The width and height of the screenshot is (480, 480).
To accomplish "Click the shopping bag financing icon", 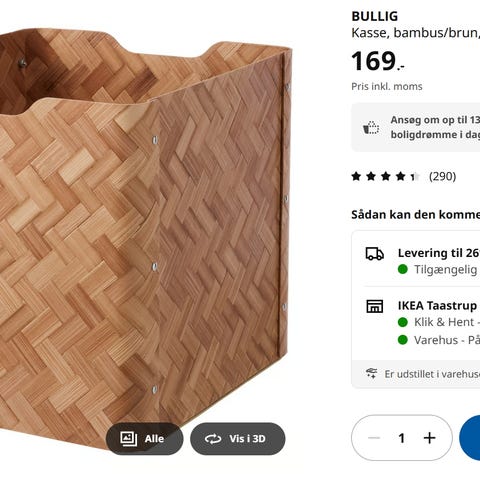I will [371, 128].
